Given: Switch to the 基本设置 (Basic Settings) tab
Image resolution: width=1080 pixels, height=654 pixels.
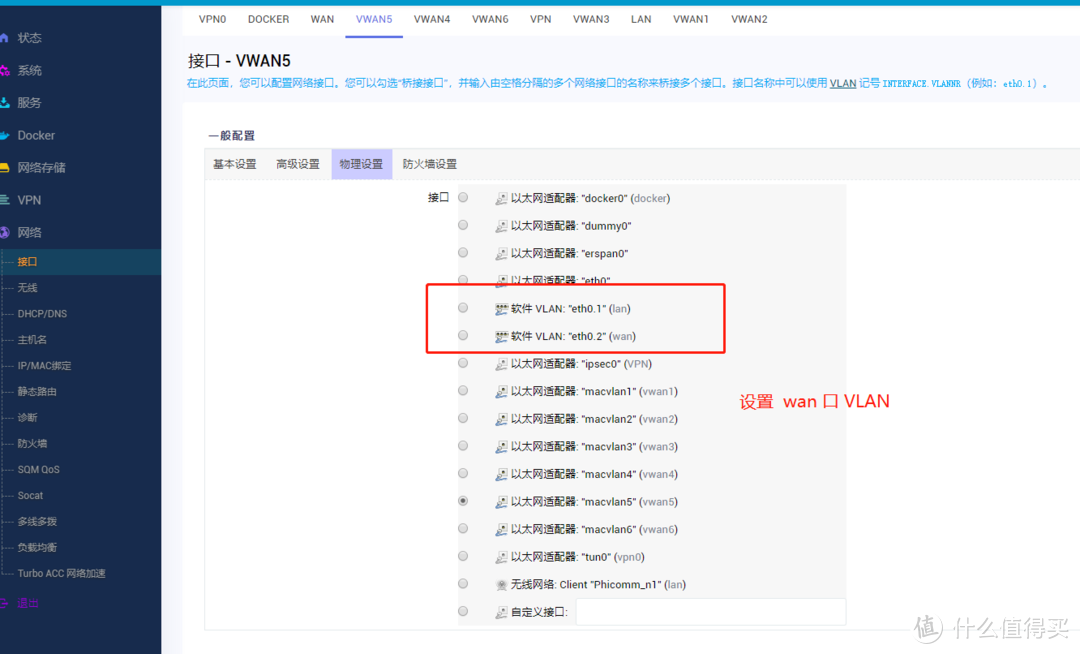Looking at the screenshot, I should (234, 163).
